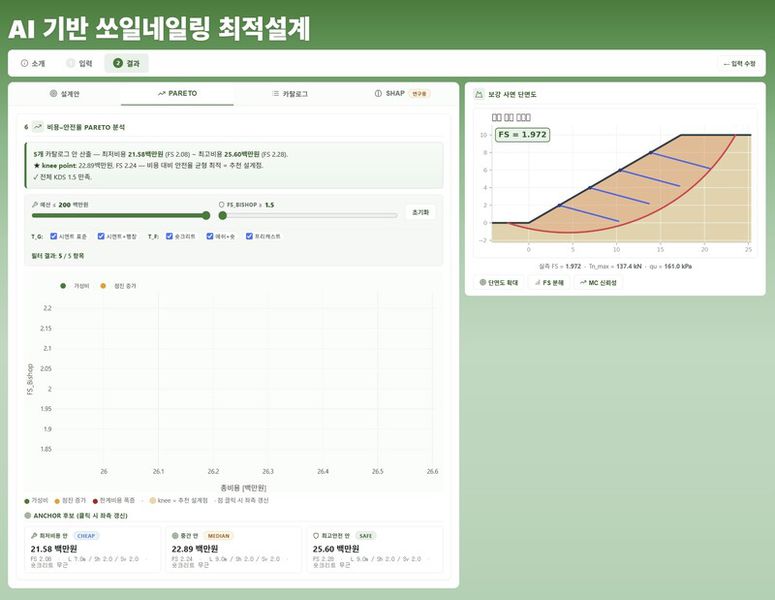Click the list icon on 카탈로그 tab
Screen dimensions: 775x600
275,93
